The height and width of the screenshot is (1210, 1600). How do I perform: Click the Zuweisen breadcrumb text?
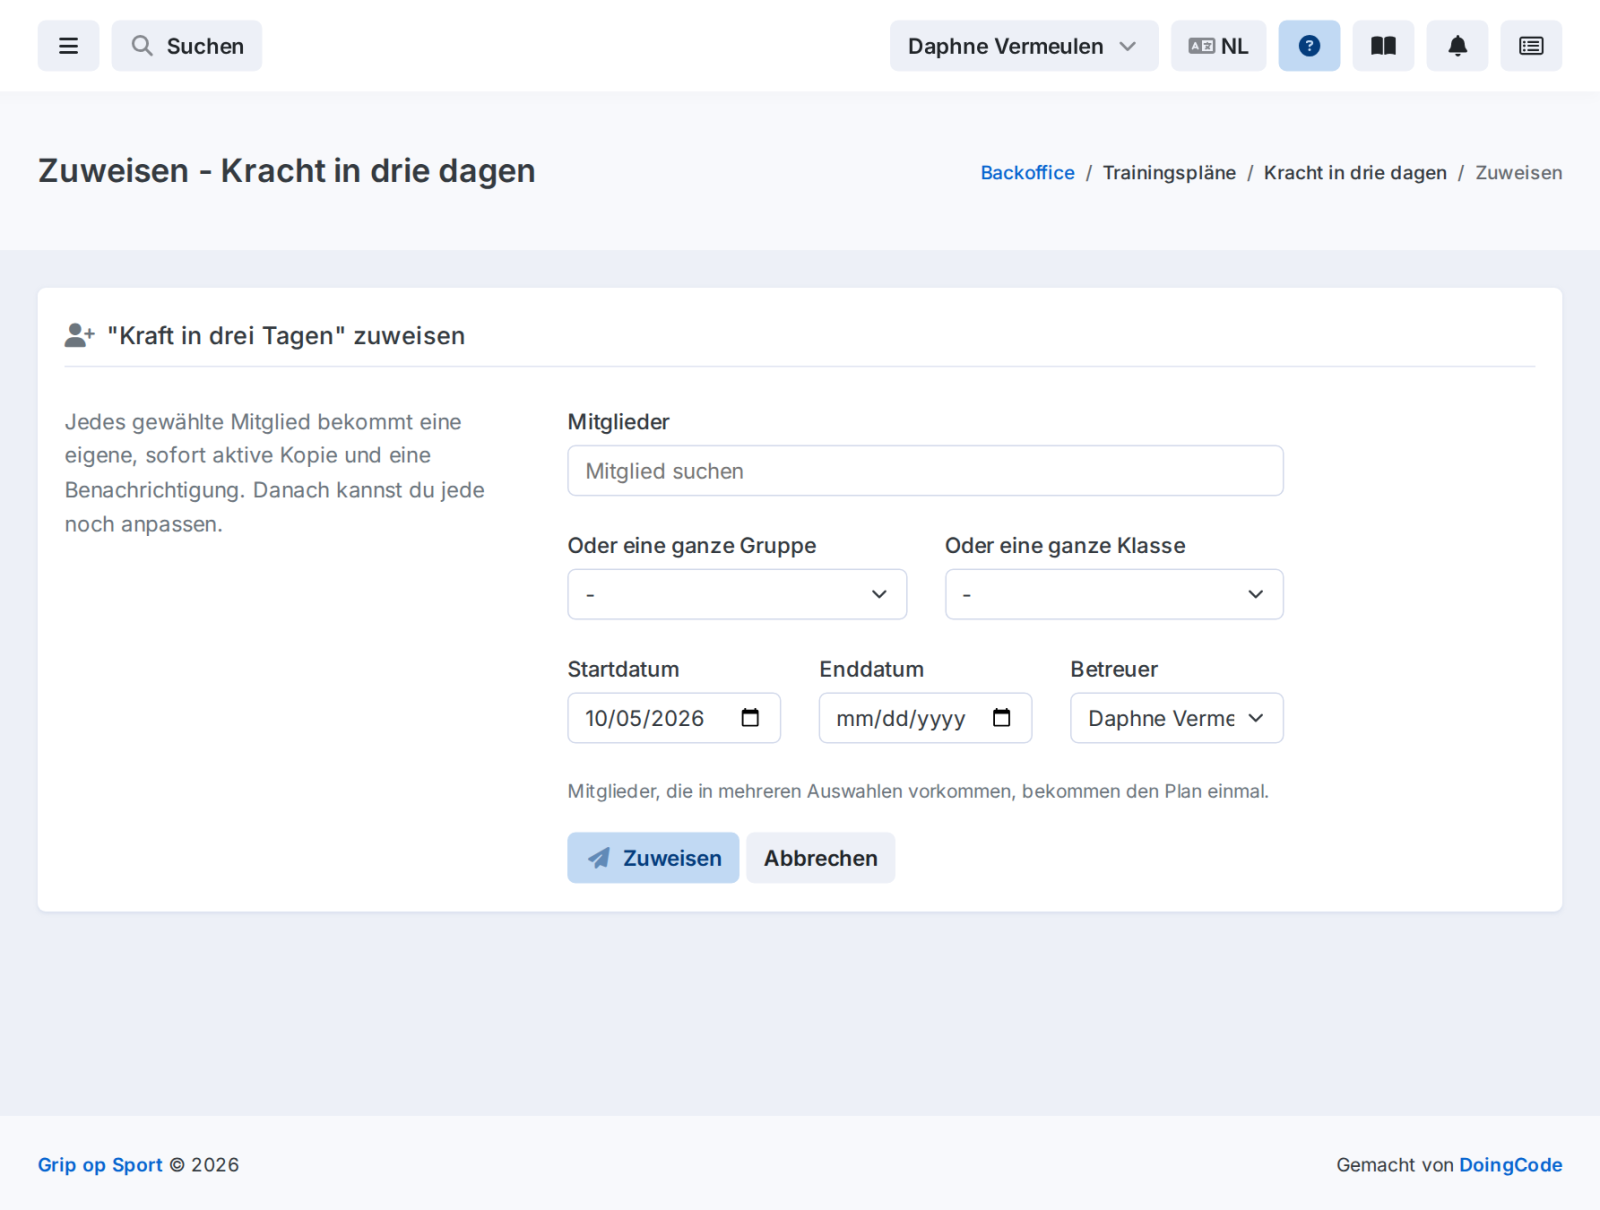[x=1518, y=173]
